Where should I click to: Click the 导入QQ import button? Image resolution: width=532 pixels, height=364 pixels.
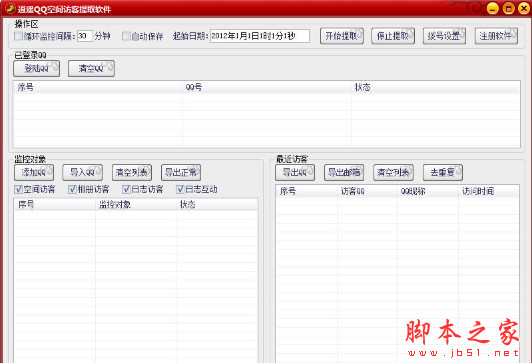(82, 172)
